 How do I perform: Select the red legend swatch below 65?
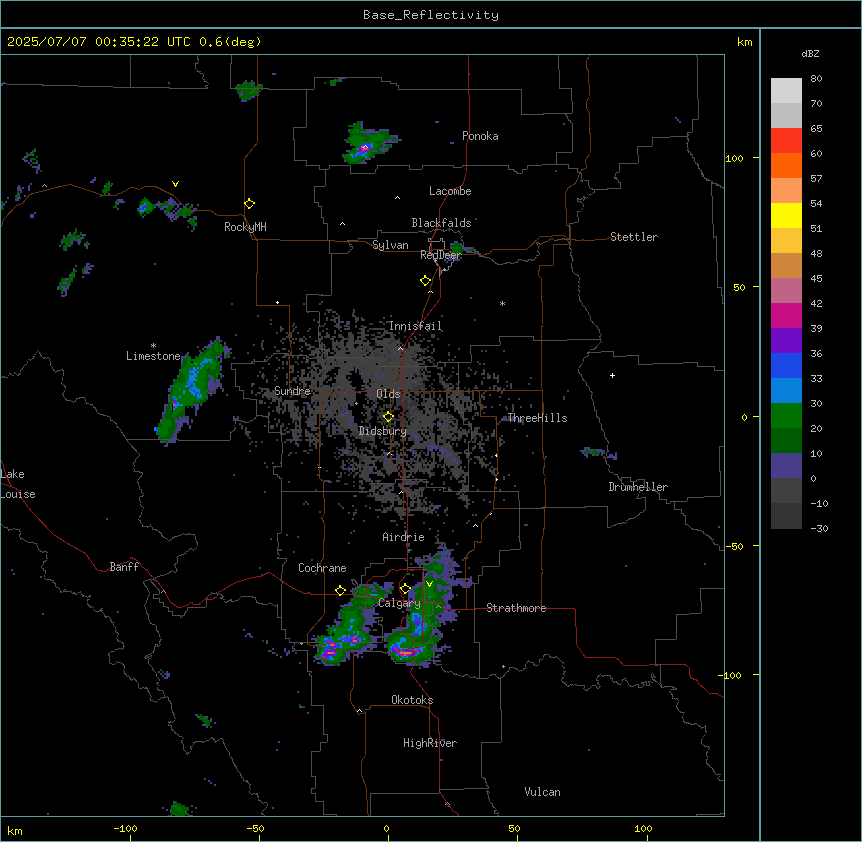click(x=786, y=141)
